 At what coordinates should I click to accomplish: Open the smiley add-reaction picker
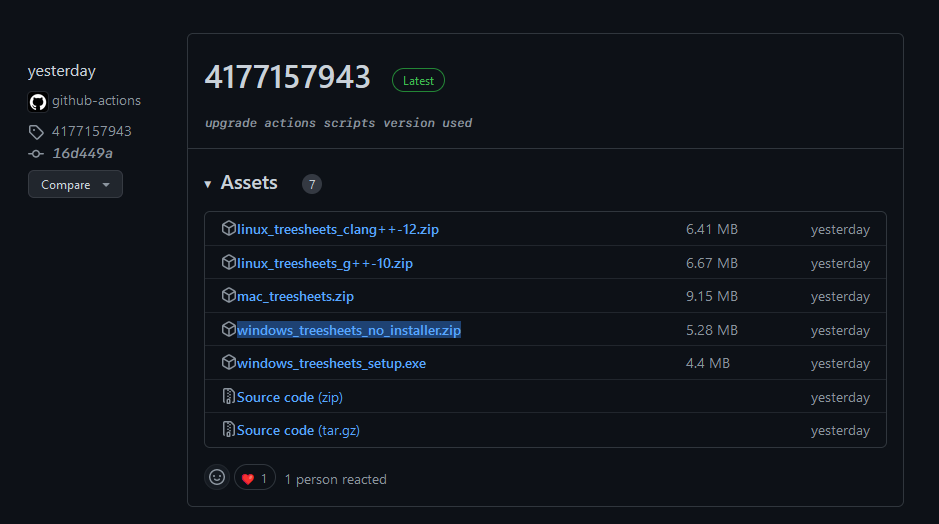click(217, 477)
